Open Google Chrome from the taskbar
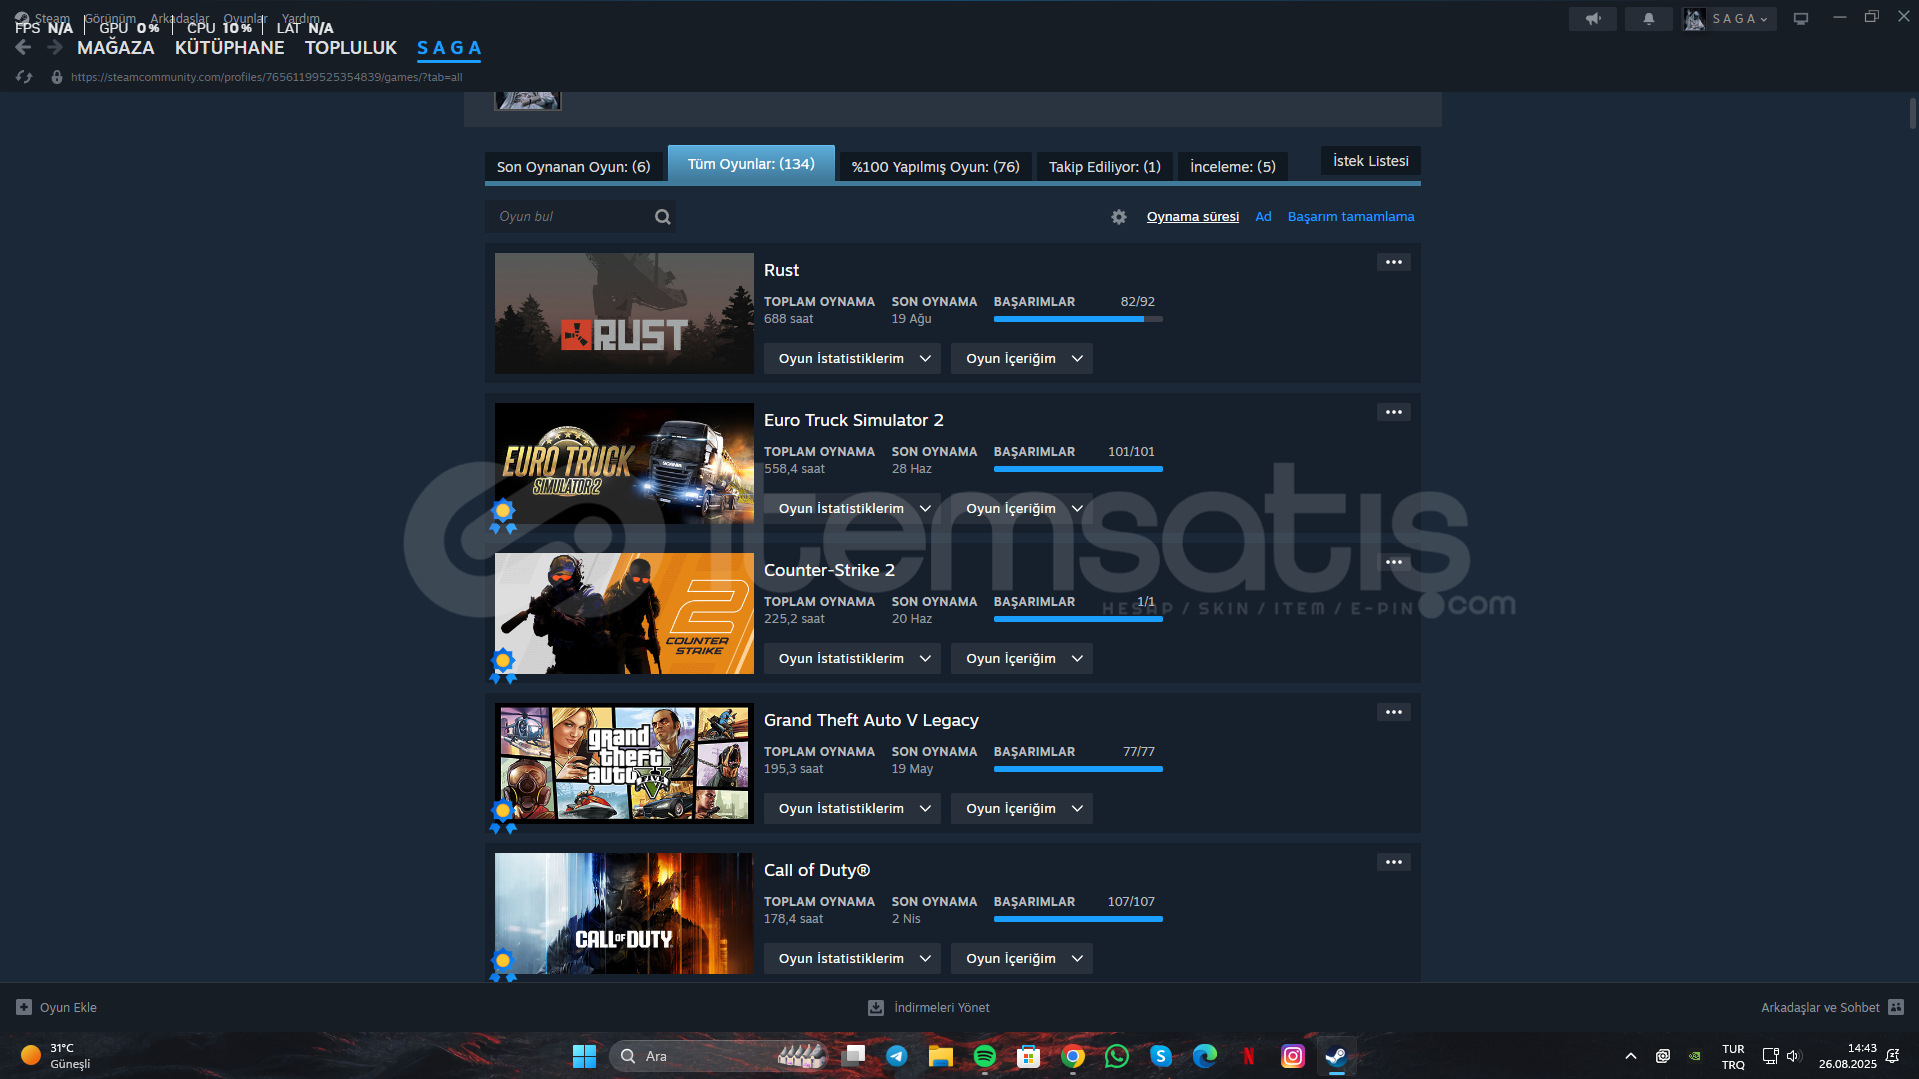 point(1073,1056)
